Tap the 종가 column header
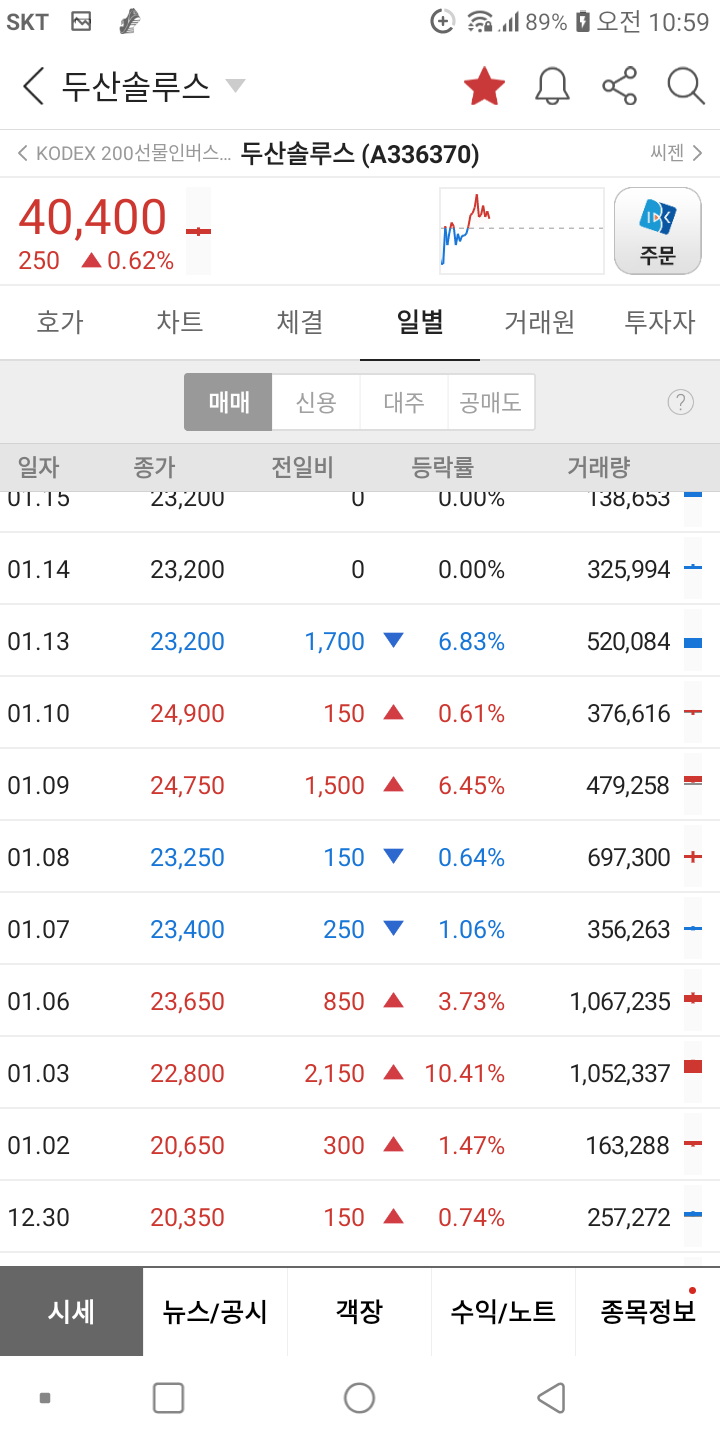 coord(154,467)
